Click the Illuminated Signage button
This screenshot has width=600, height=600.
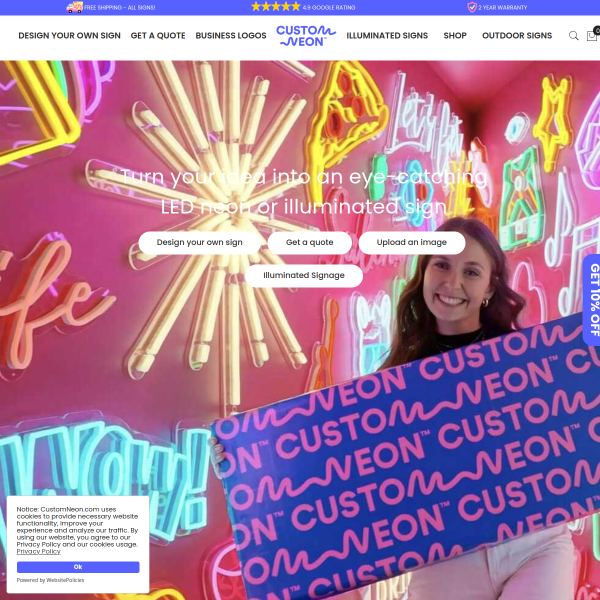pyautogui.click(x=304, y=276)
